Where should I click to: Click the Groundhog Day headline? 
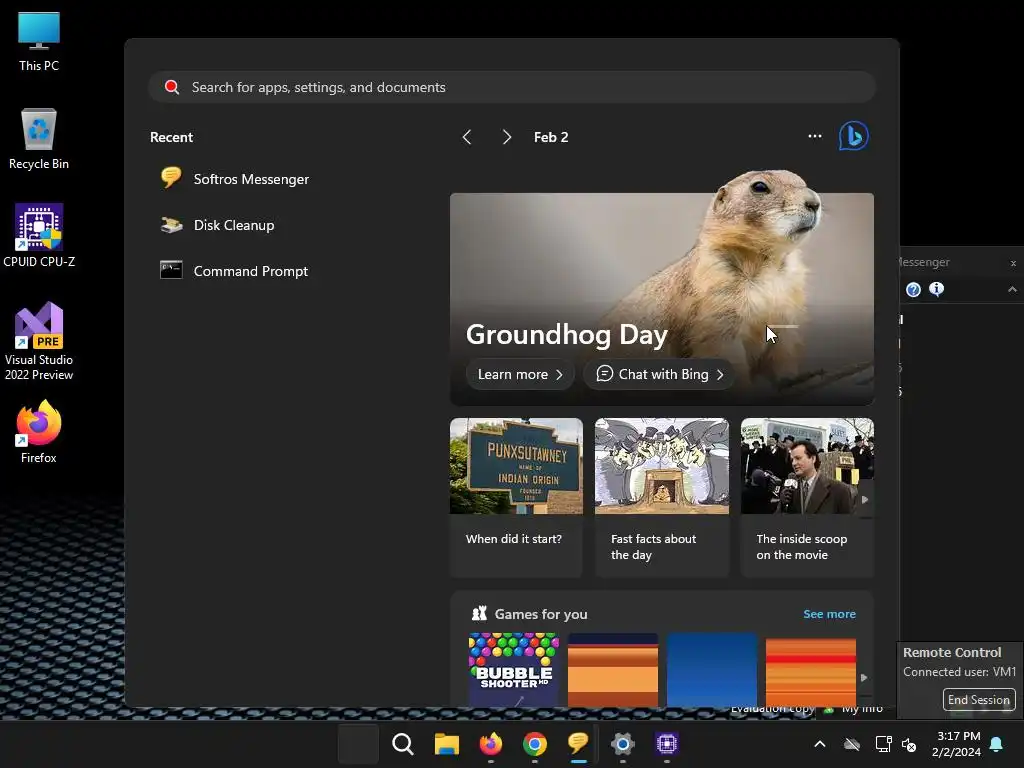(566, 334)
